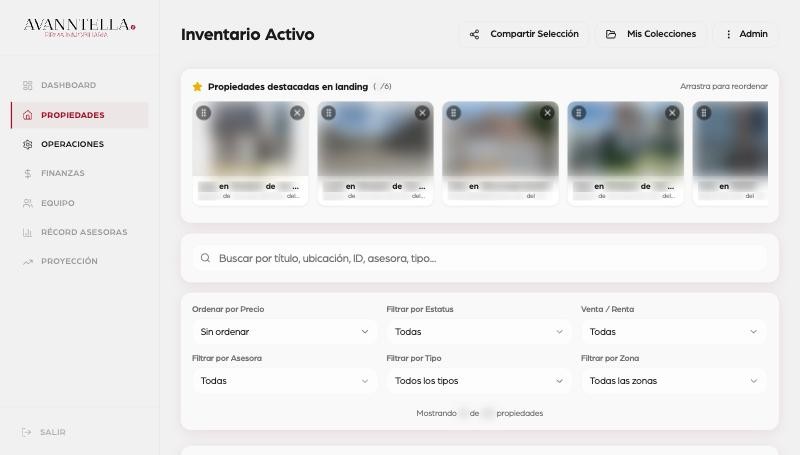
Task: Open Récord Asesoras in sidebar
Action: pyautogui.click(x=80, y=232)
